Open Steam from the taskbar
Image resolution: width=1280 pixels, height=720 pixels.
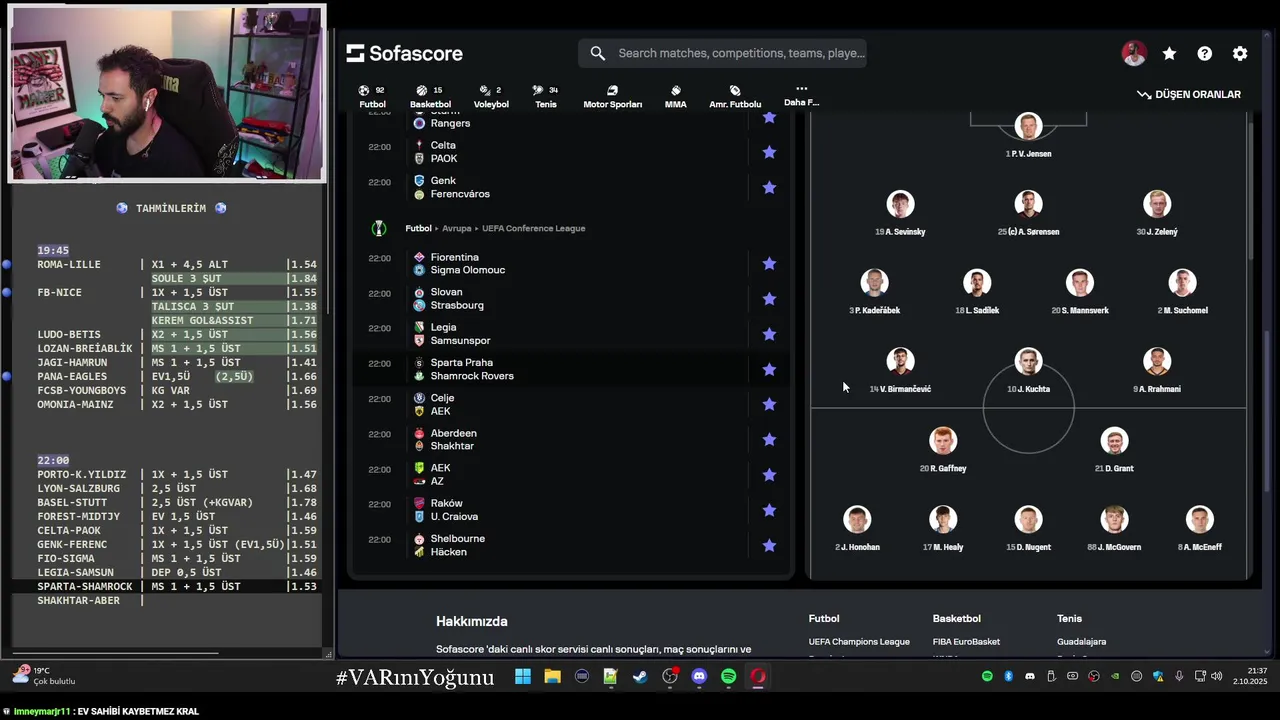click(640, 677)
